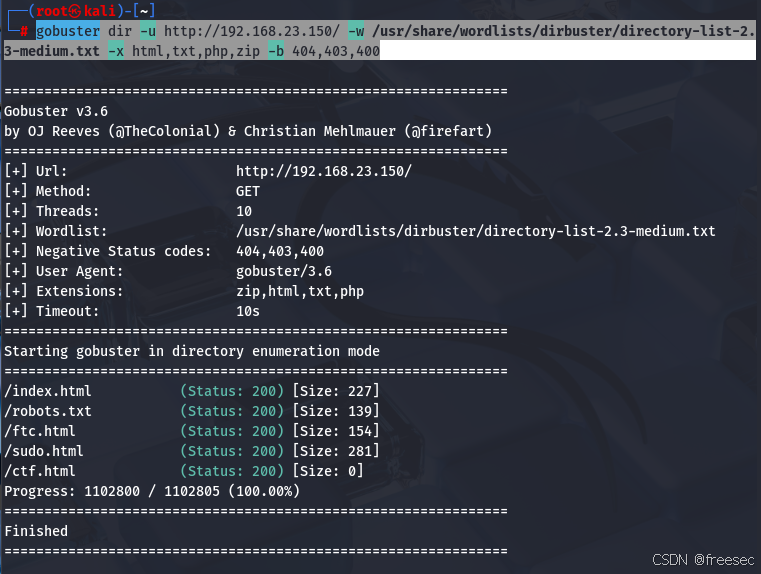
Task: Click the '/ctf.html' result entry
Action: pyautogui.click(x=40, y=471)
